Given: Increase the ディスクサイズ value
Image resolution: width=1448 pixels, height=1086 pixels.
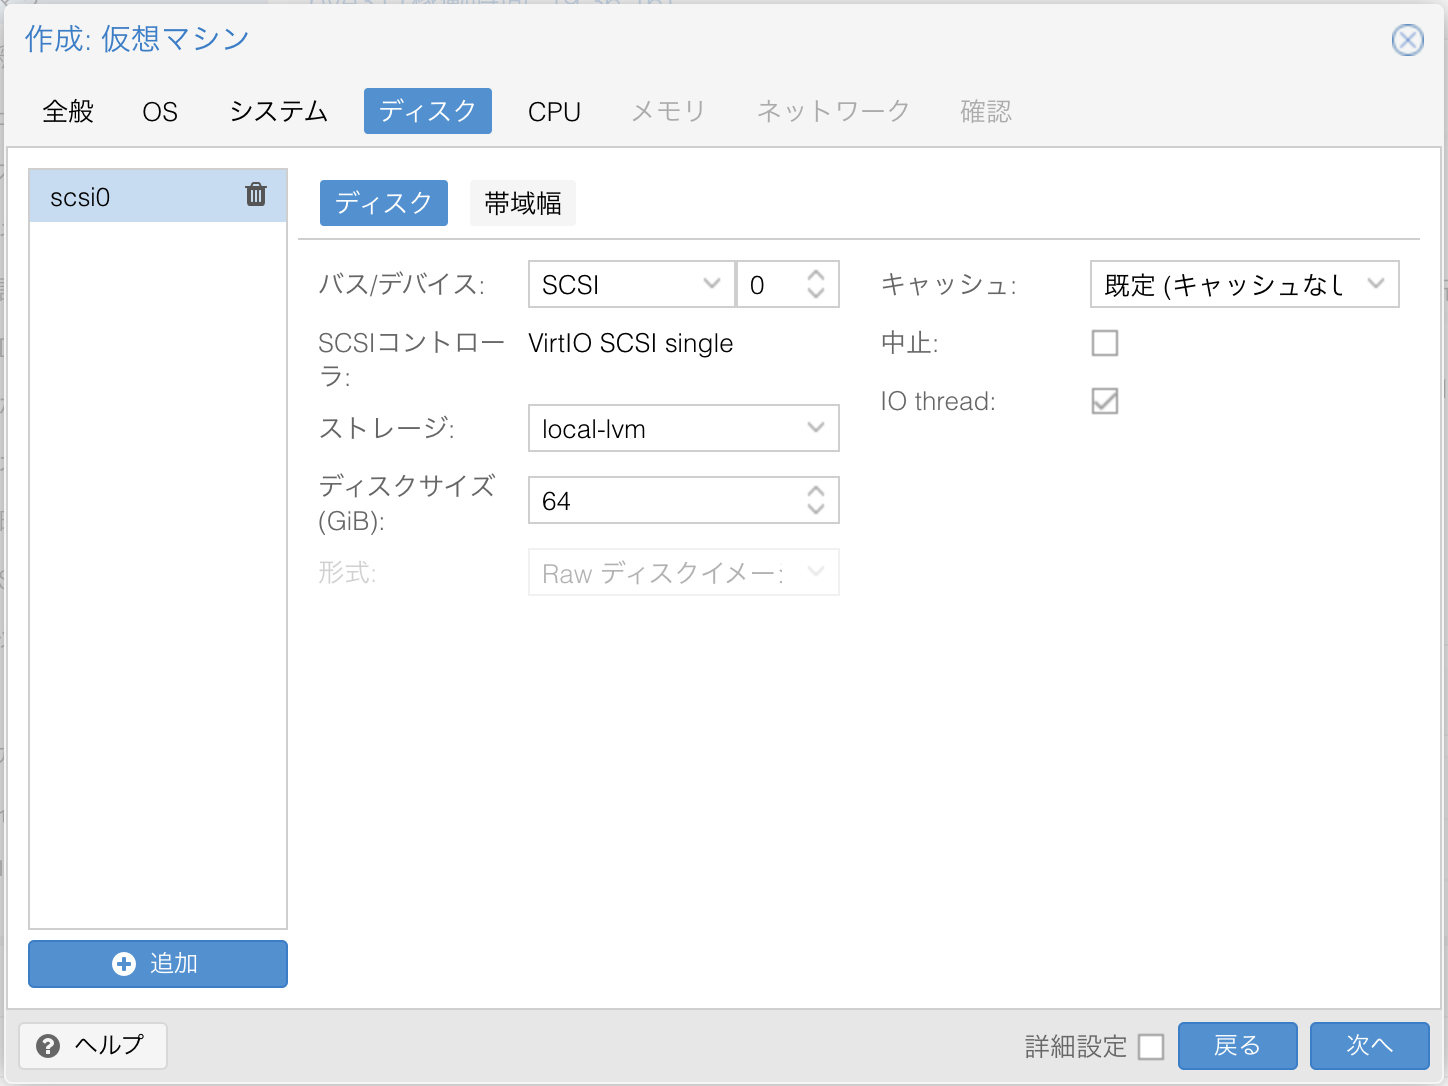Looking at the screenshot, I should point(816,491).
